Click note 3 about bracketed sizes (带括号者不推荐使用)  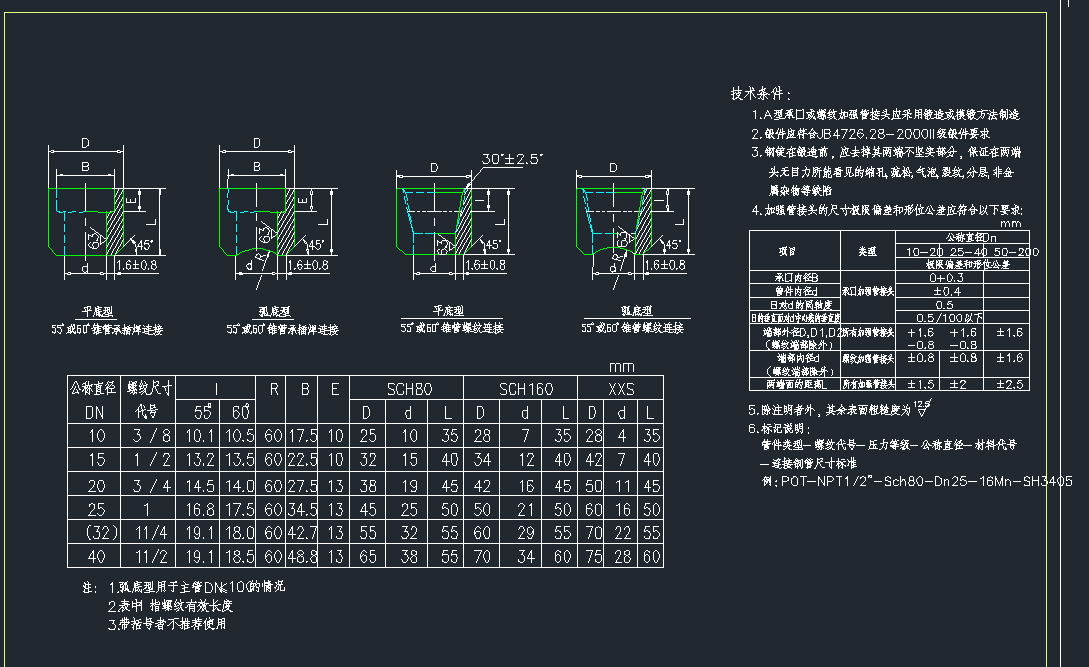click(x=166, y=624)
